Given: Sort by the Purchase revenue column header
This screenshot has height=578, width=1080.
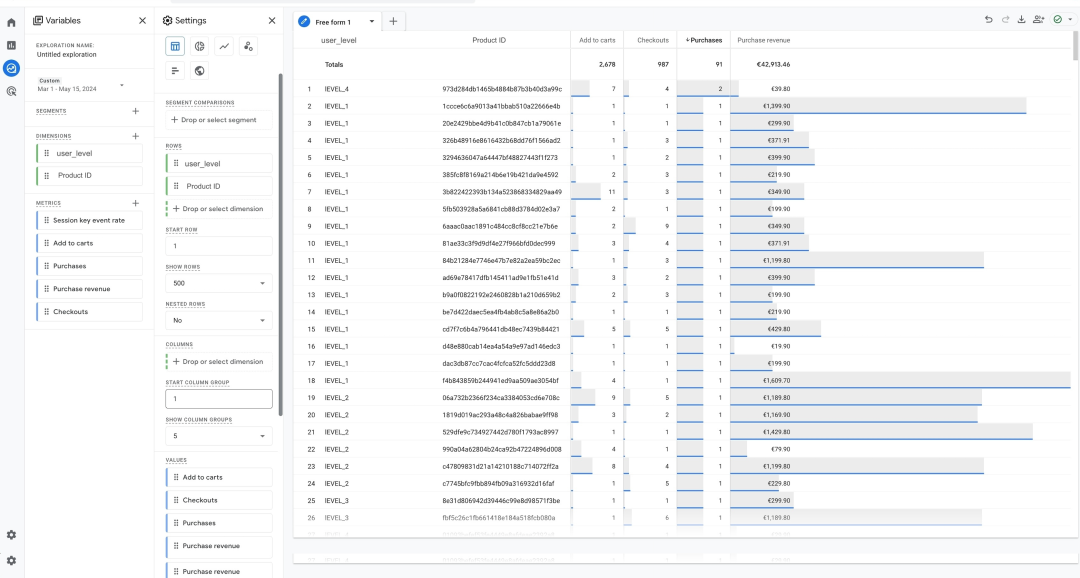Looking at the screenshot, I should point(764,40).
